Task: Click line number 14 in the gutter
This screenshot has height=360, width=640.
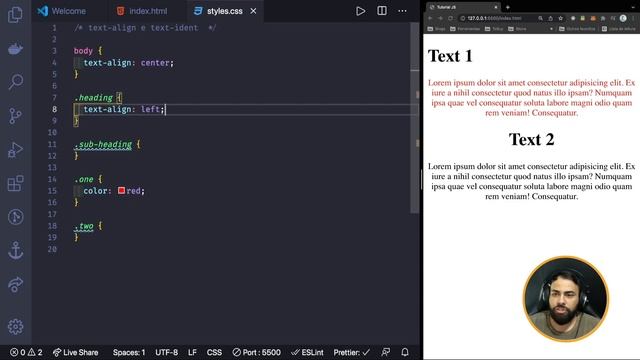Action: coord(52,179)
